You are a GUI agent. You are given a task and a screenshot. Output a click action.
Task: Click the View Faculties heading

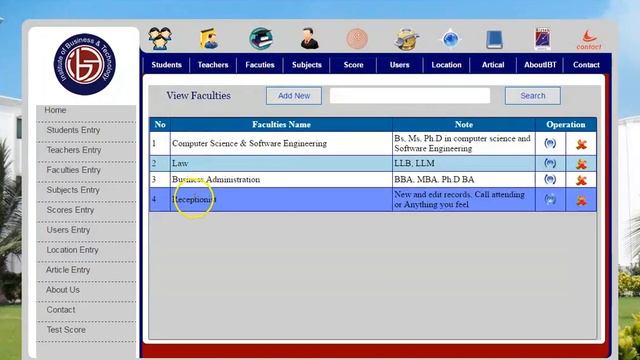(x=198, y=96)
